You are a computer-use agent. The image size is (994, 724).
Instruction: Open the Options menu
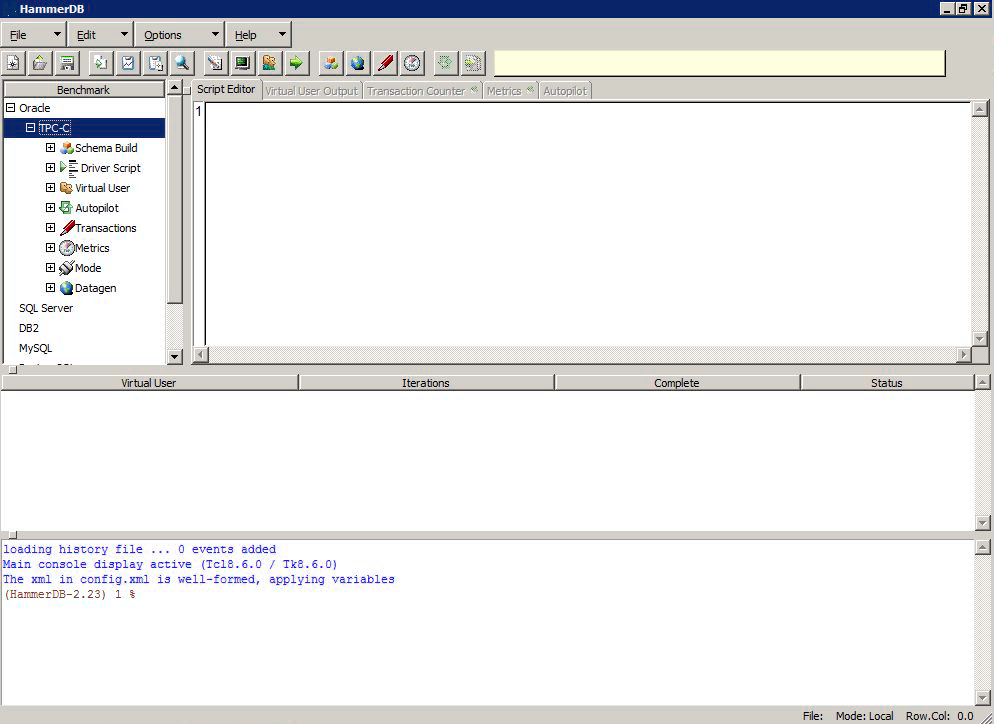[x=179, y=35]
